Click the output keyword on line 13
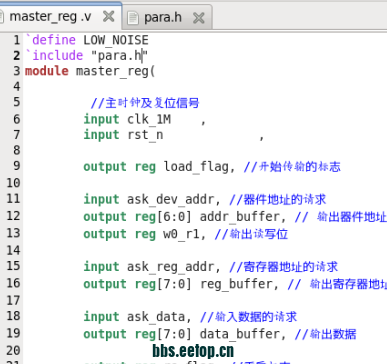Screen dimensions: 387x364 [x=105, y=234]
